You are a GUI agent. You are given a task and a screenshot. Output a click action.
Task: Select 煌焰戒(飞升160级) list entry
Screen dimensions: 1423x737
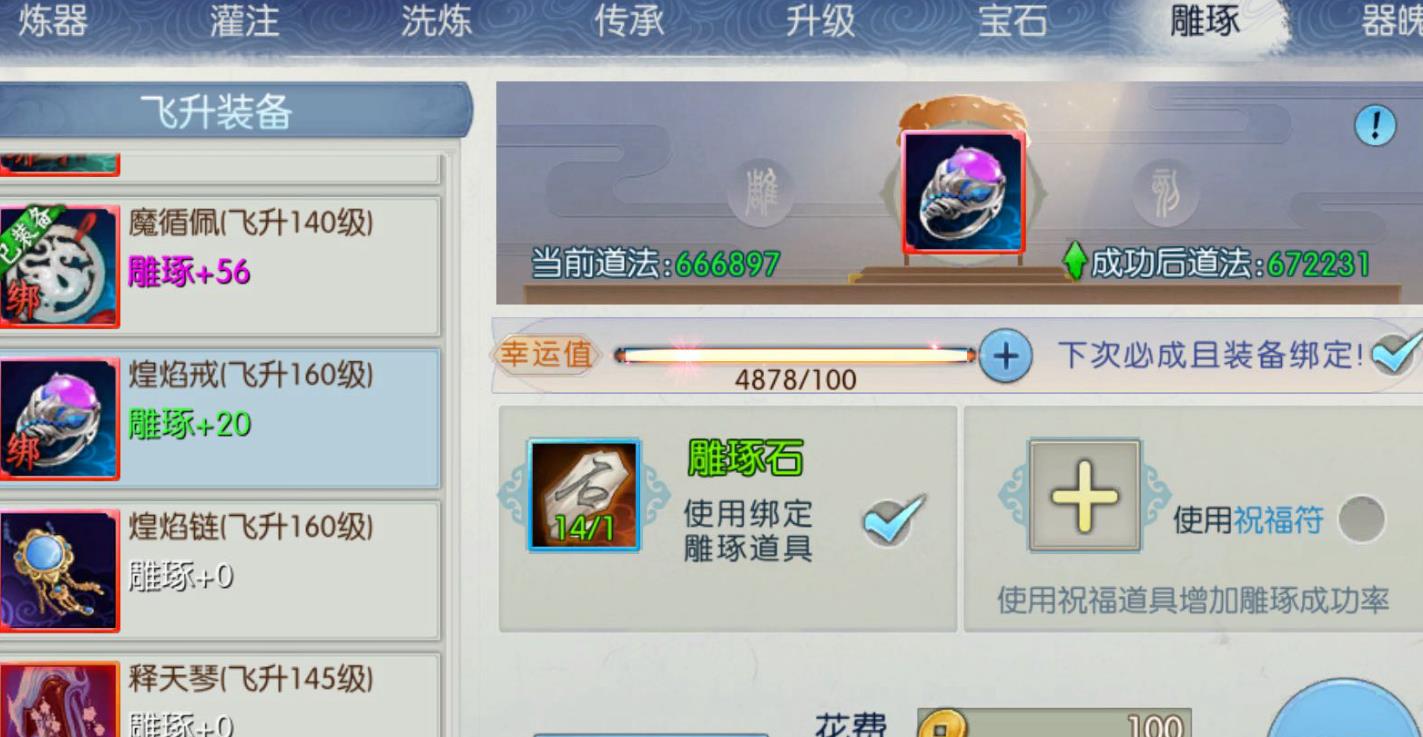220,418
